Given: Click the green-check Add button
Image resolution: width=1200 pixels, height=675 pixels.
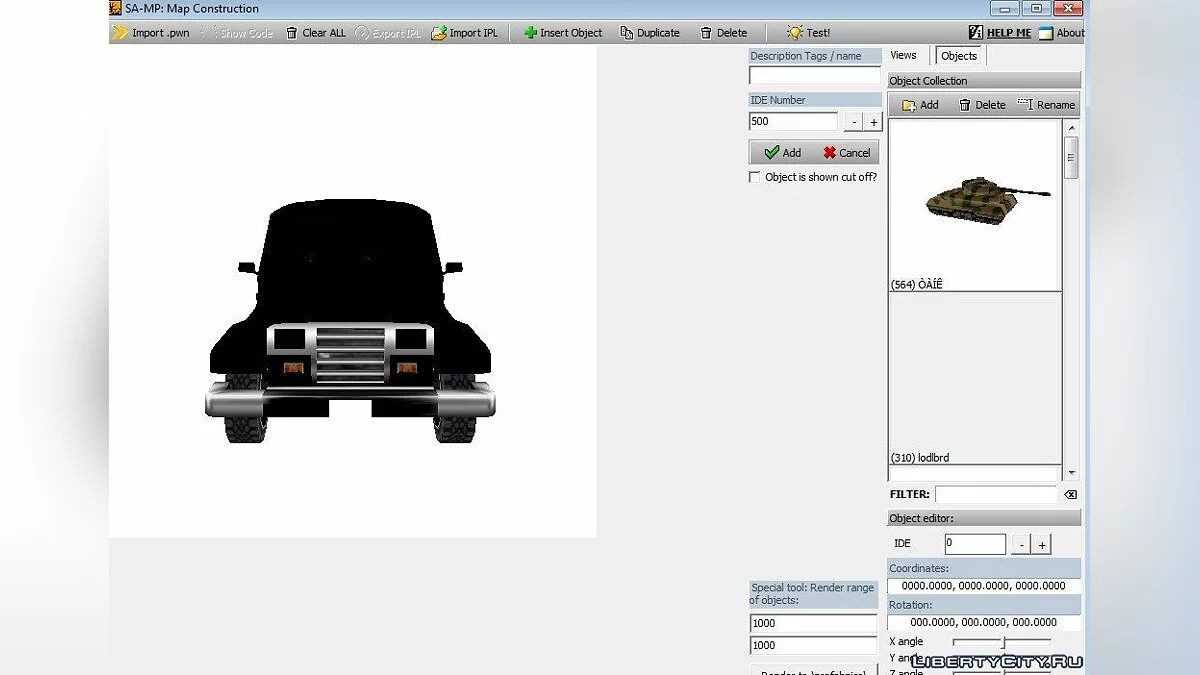Looking at the screenshot, I should [782, 153].
